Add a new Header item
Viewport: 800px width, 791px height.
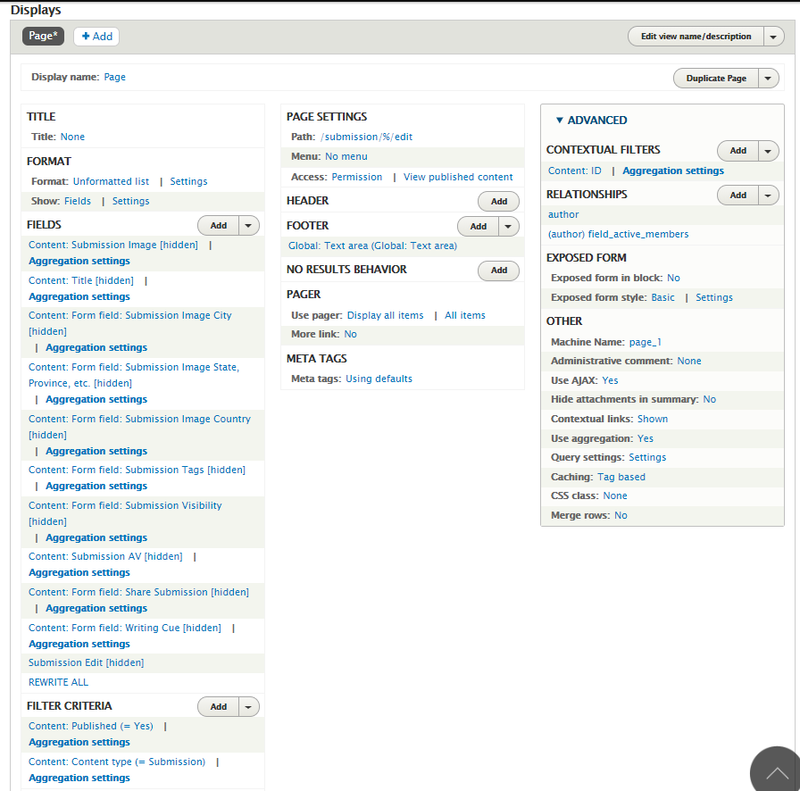coord(498,202)
